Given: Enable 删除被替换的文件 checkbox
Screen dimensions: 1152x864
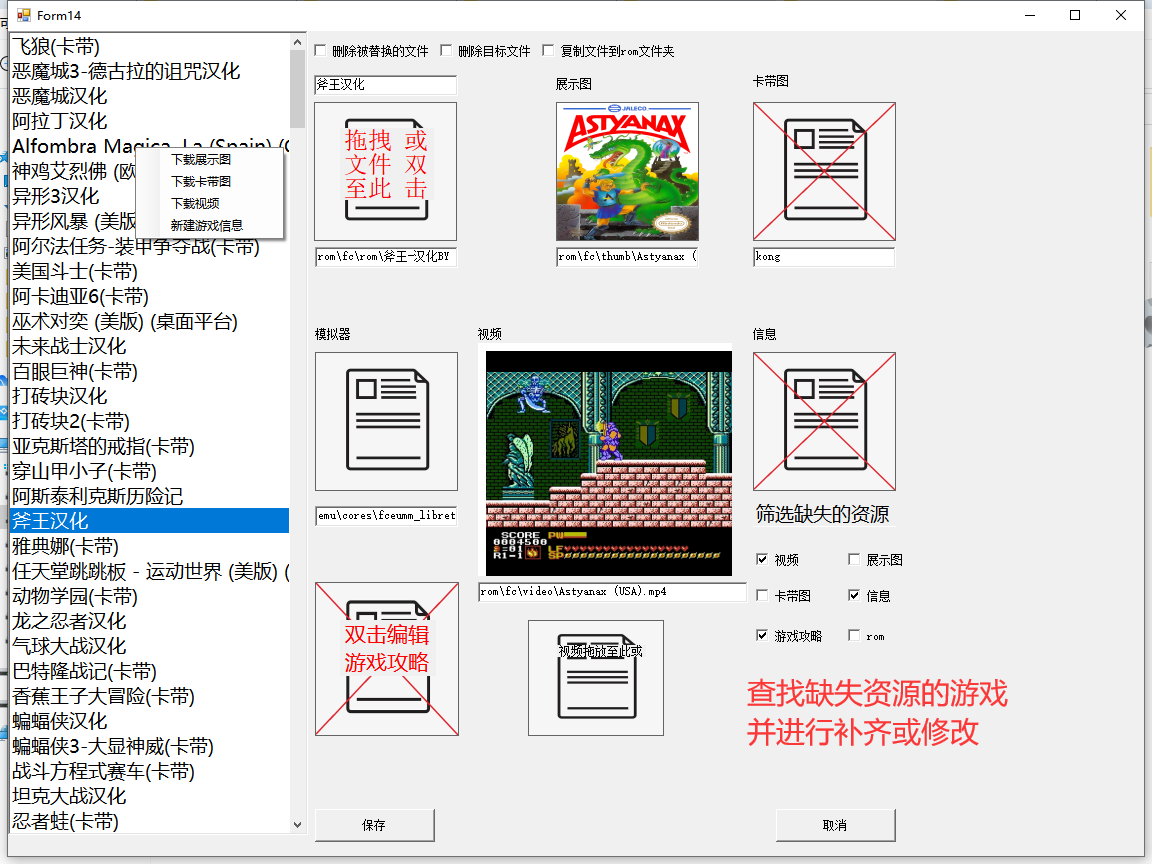Looking at the screenshot, I should click(320, 51).
